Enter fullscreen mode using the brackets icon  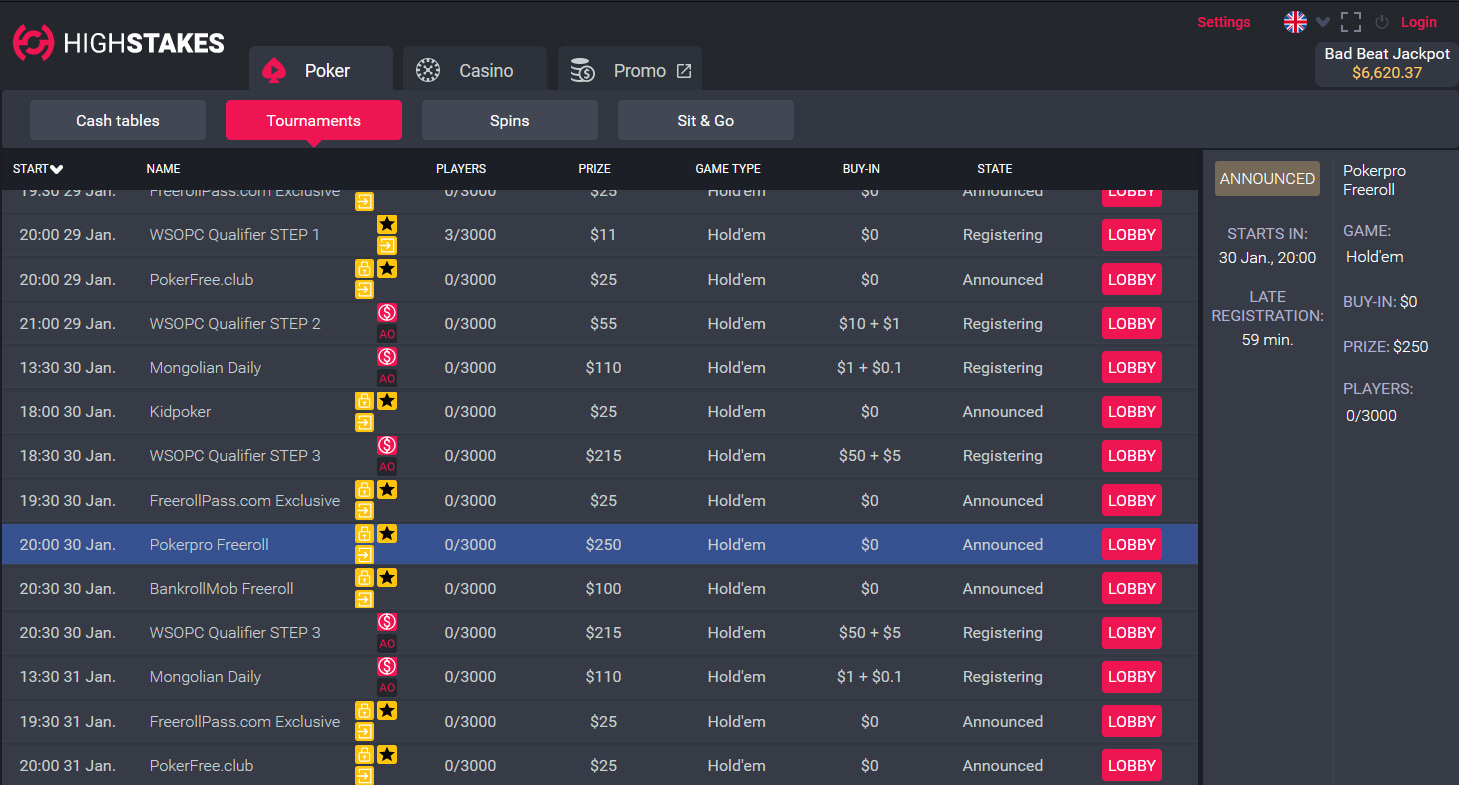point(1351,22)
